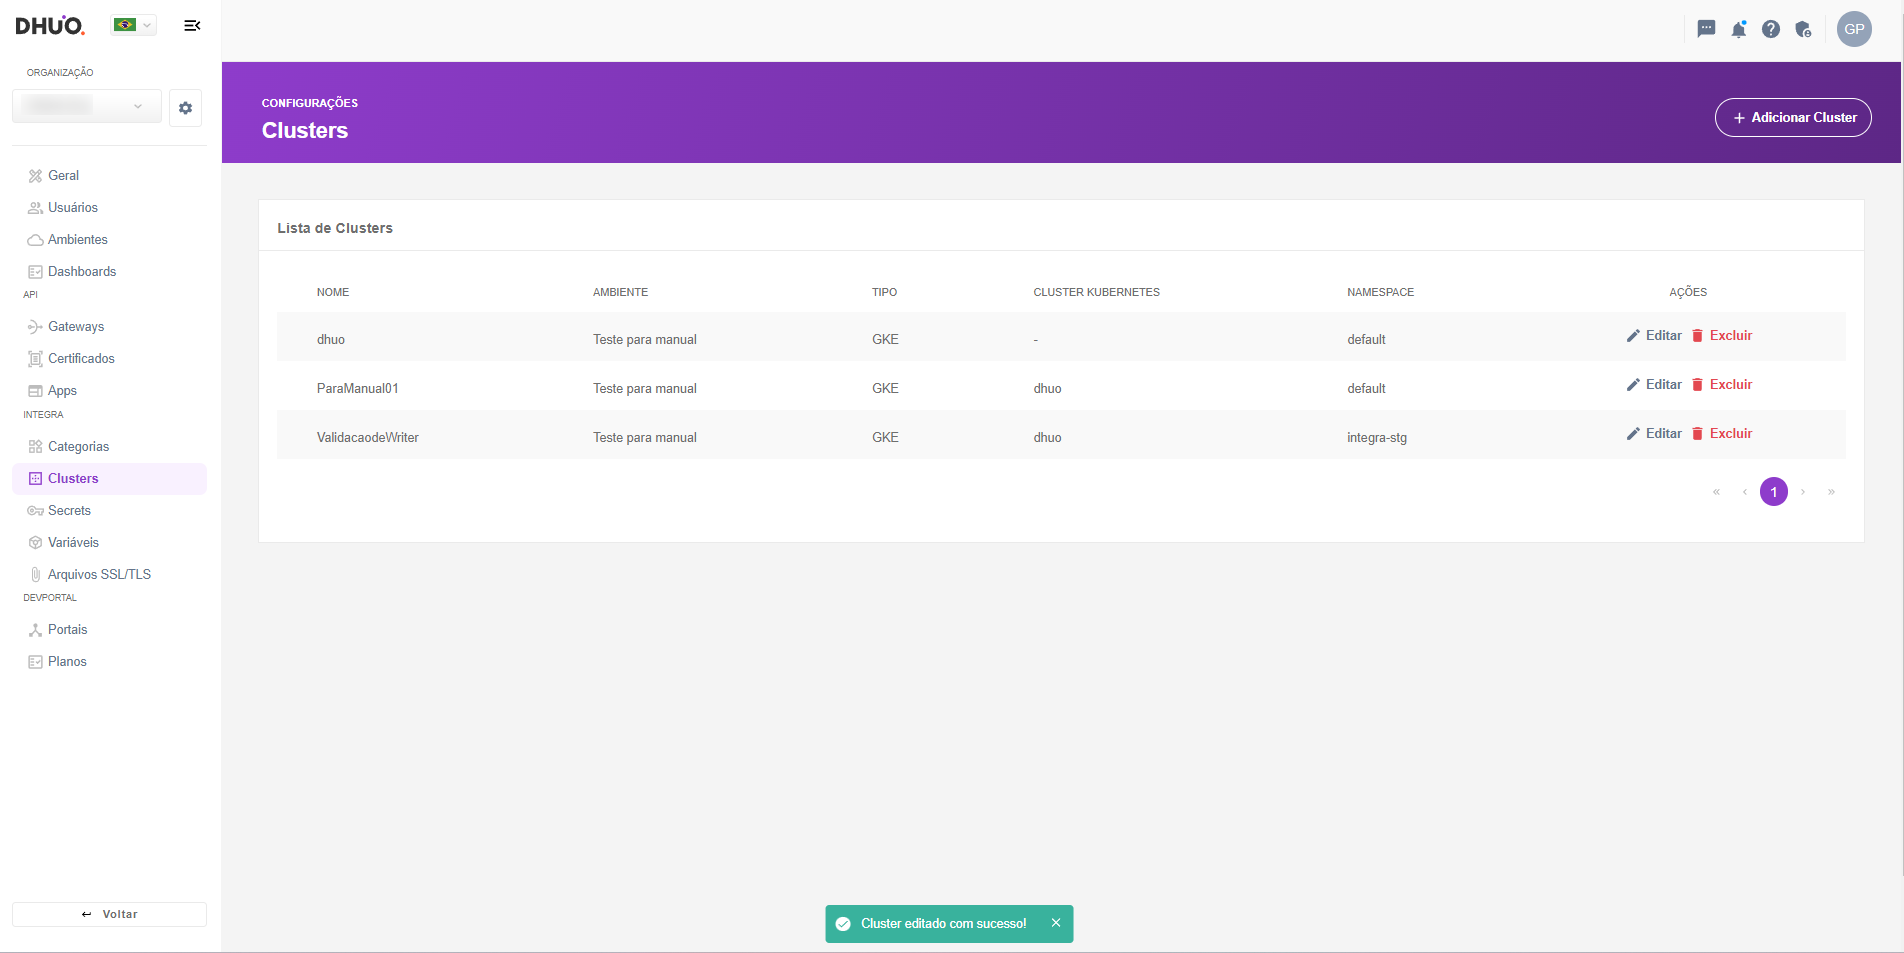Click the Lista de Clusters heading

click(x=335, y=228)
